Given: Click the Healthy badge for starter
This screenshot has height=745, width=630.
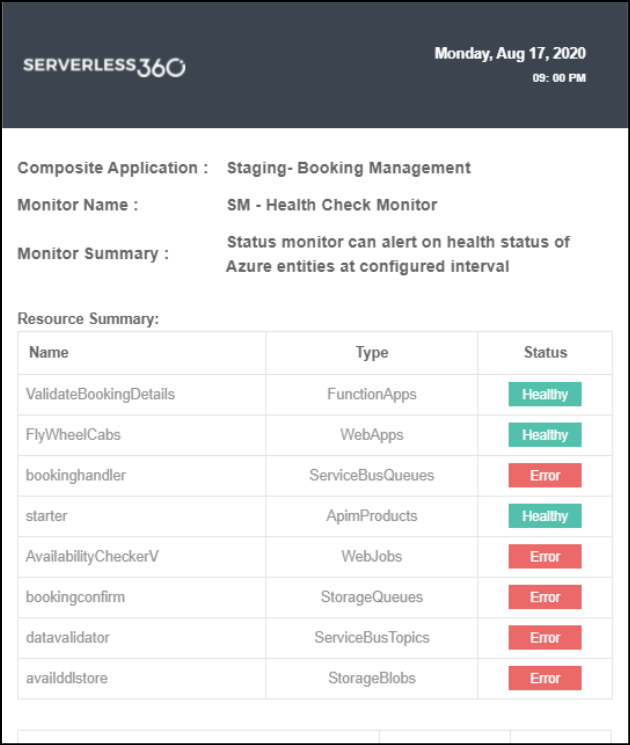Looking at the screenshot, I should coord(545,516).
